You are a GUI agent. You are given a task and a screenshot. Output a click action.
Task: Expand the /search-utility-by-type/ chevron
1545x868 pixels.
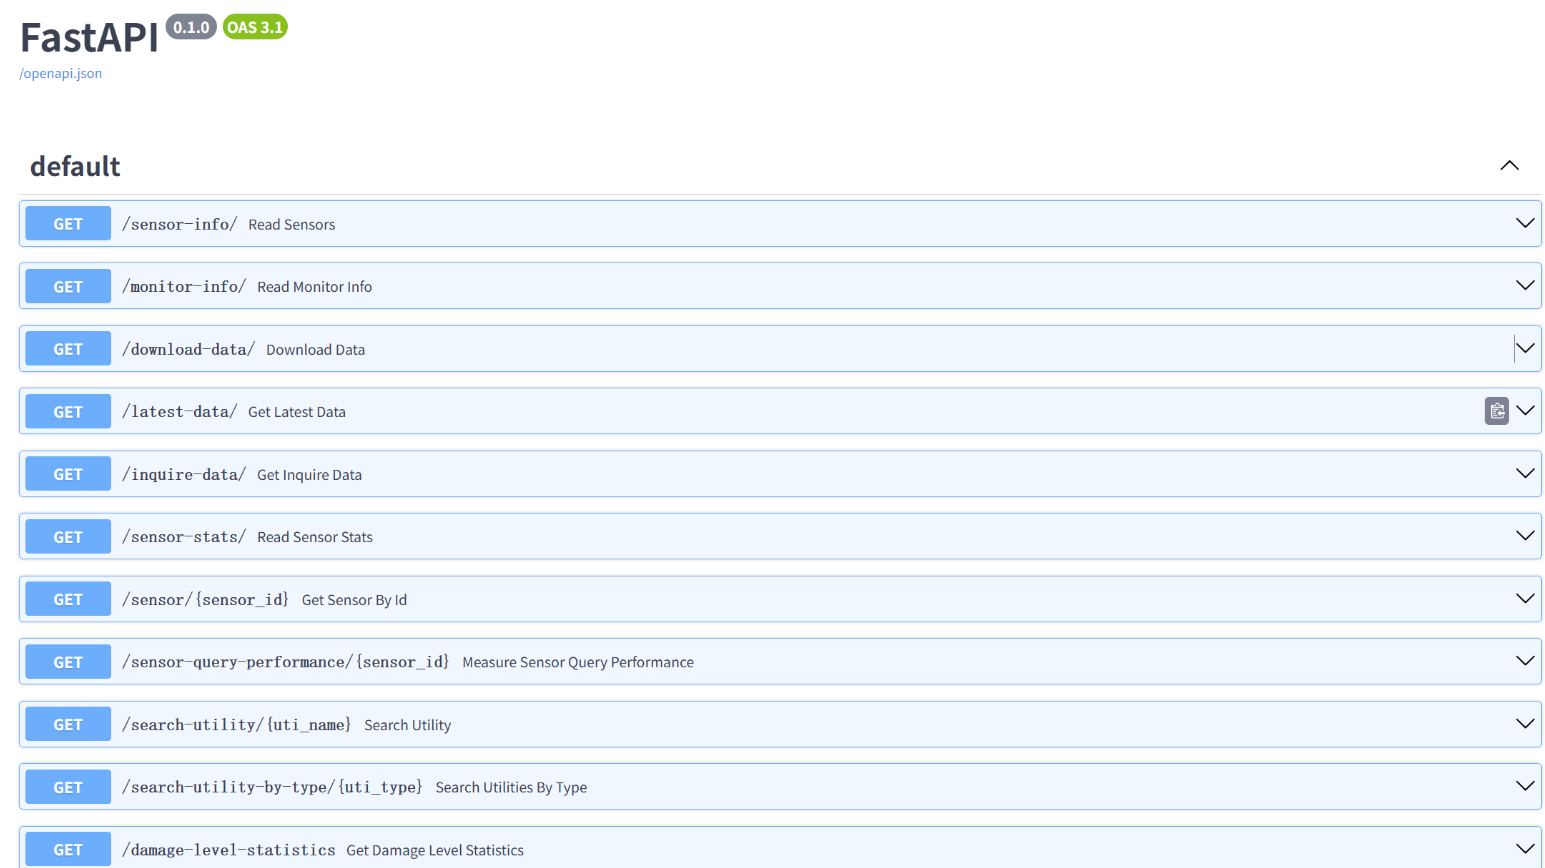1525,786
